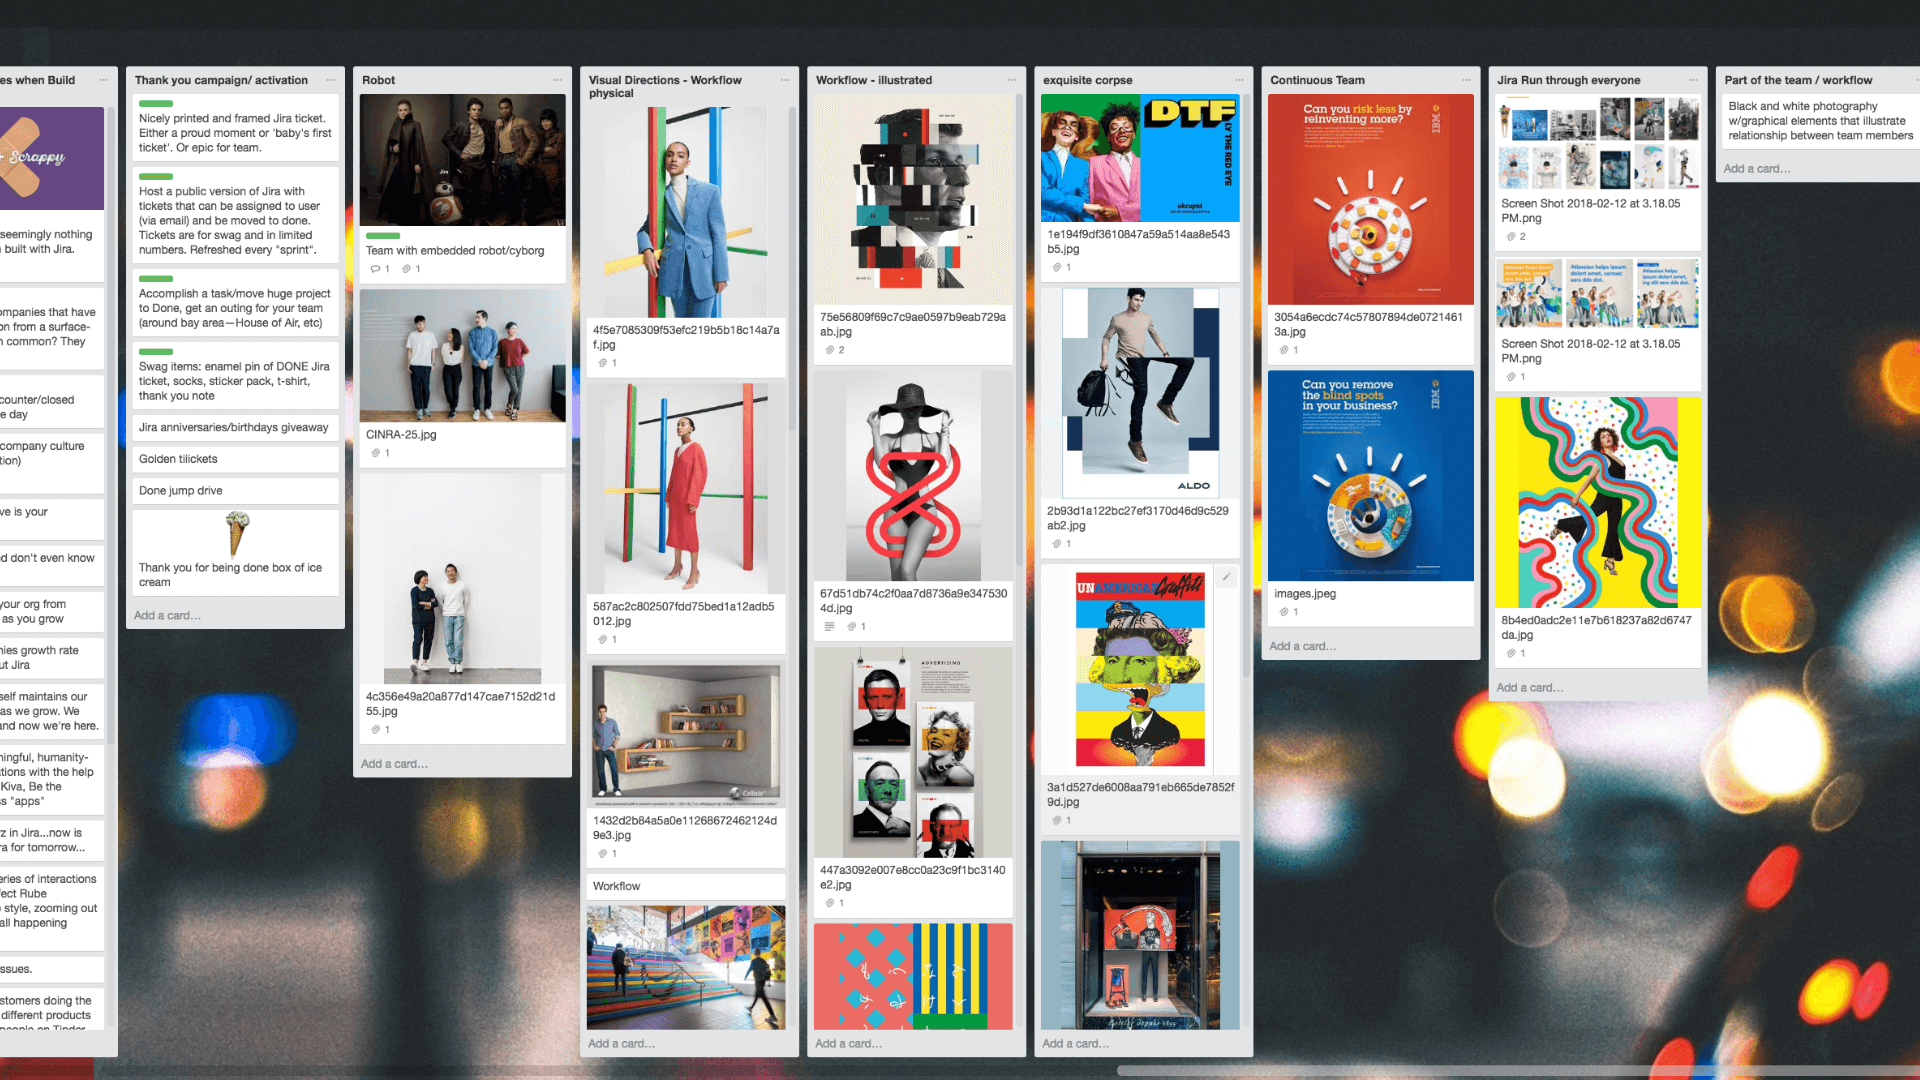
Task: Open the Workflow card in Visual Directions
Action: [x=686, y=887]
